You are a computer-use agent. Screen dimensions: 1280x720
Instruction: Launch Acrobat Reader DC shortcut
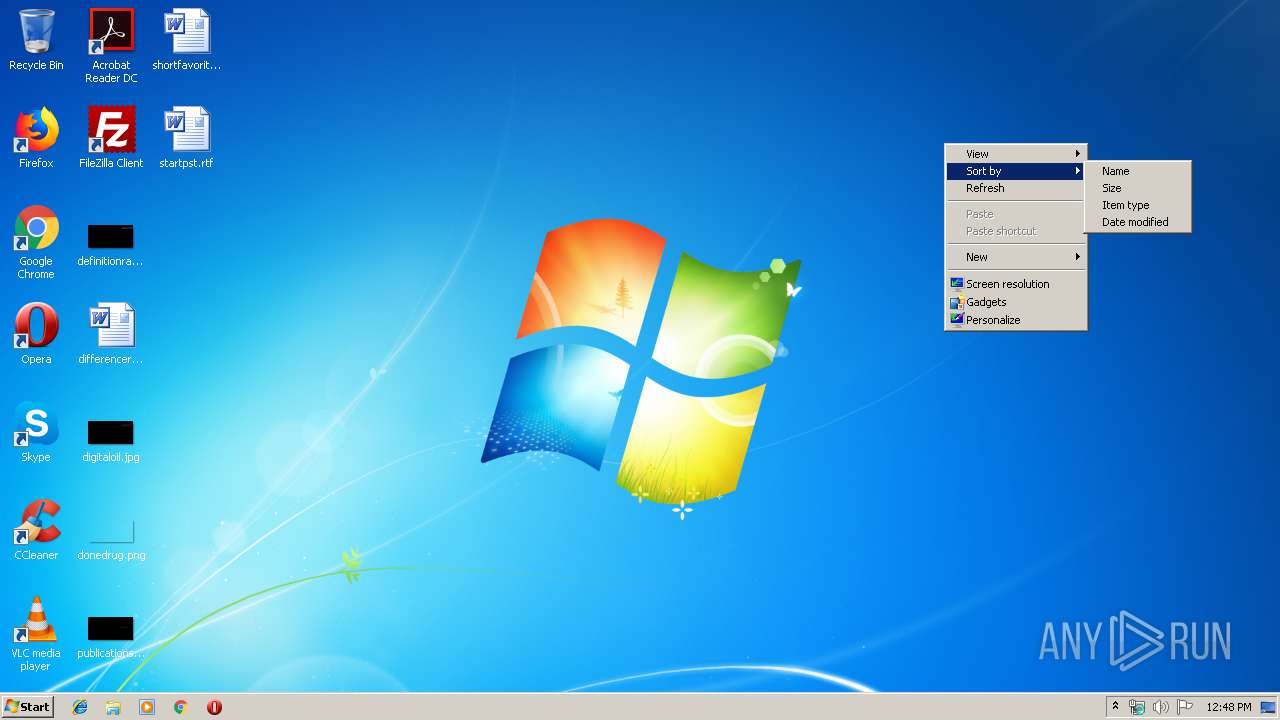(x=111, y=46)
